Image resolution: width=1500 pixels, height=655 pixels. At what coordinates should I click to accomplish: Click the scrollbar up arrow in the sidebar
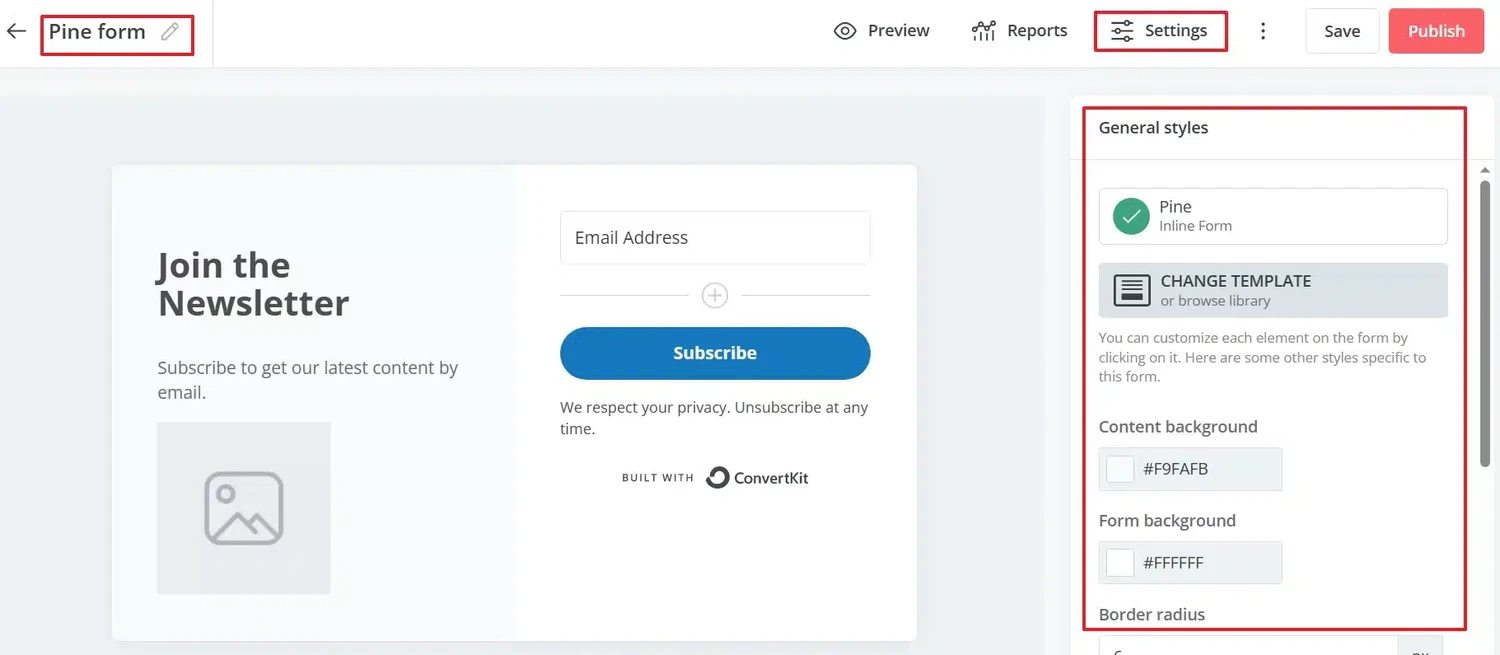[x=1485, y=171]
